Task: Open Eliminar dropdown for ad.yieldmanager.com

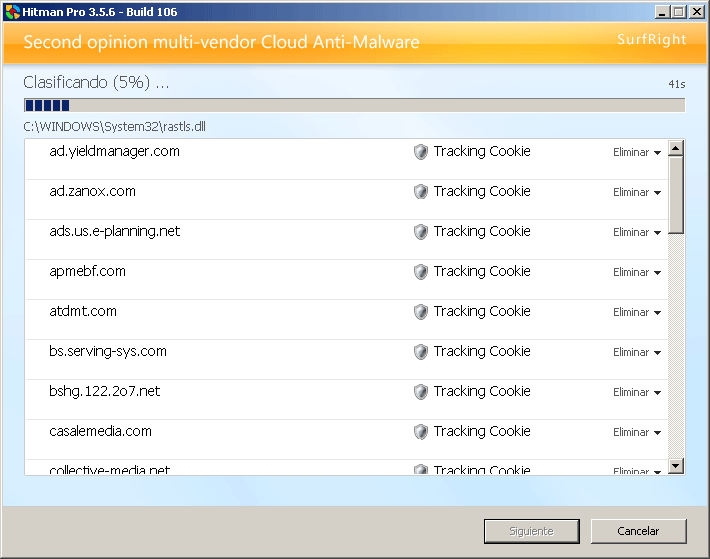Action: coord(637,153)
